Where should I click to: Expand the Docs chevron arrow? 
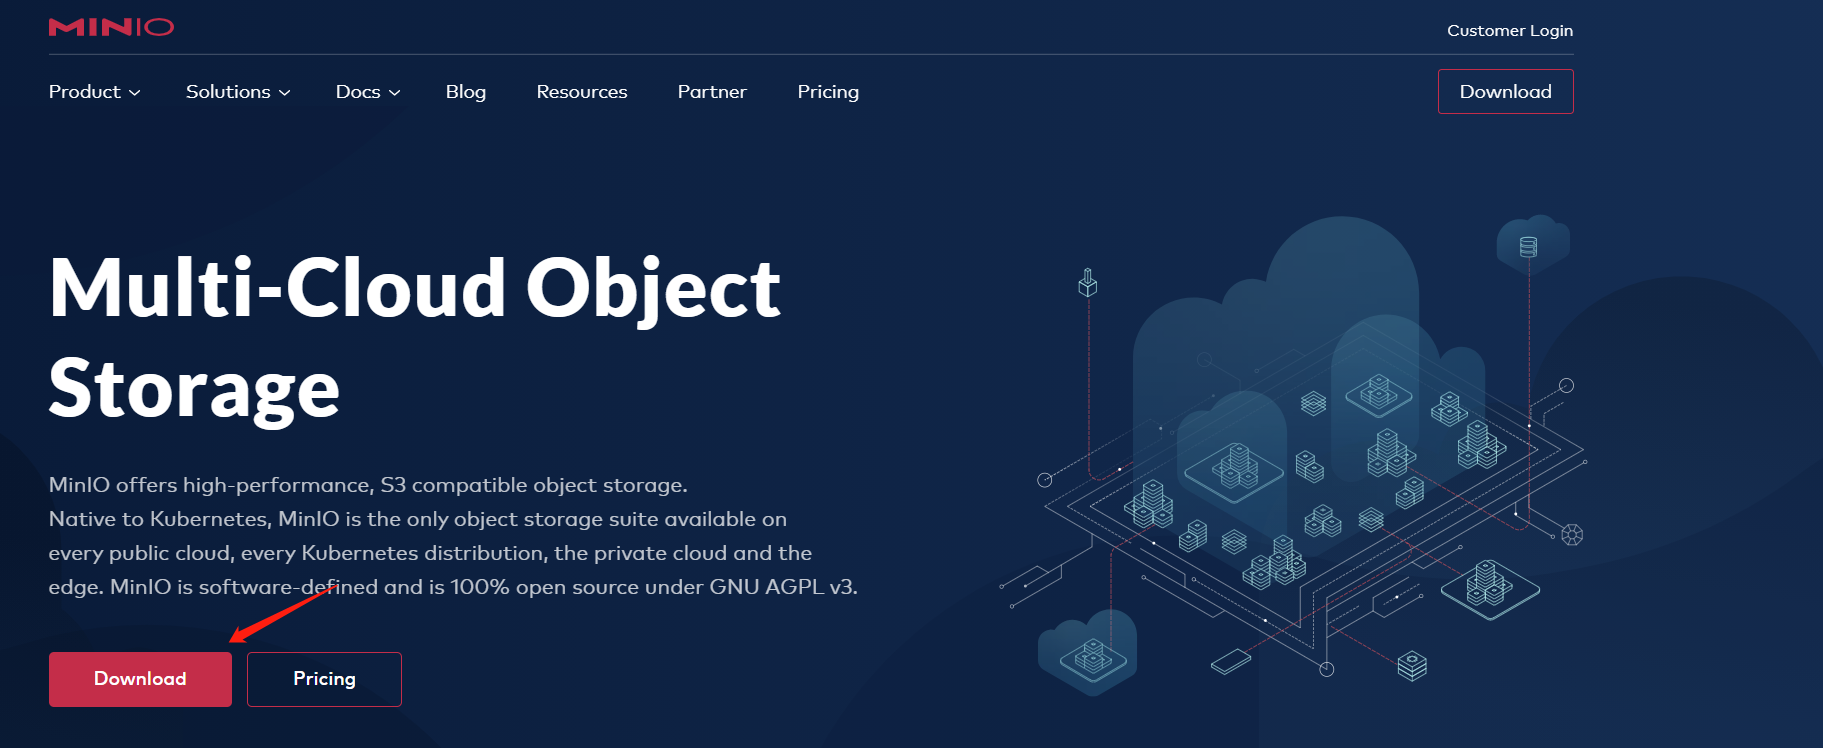(394, 93)
